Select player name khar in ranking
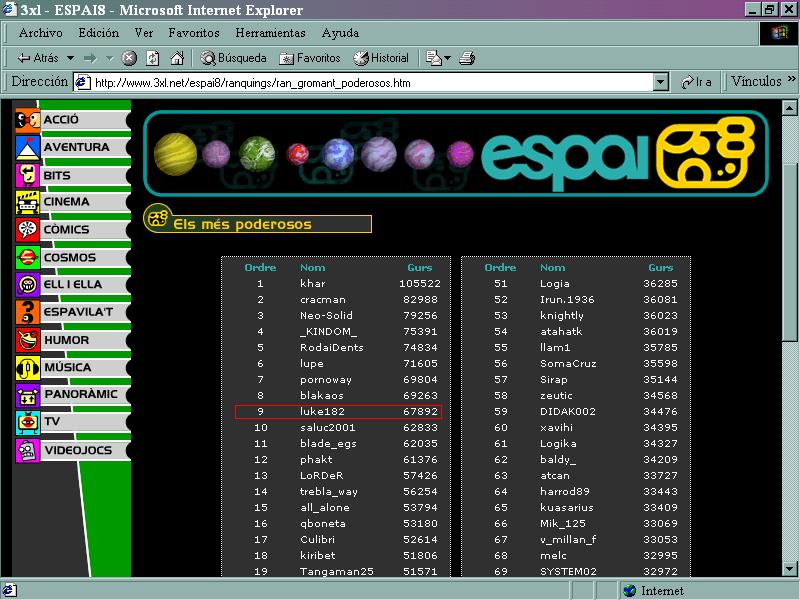This screenshot has height=600, width=800. (x=313, y=284)
